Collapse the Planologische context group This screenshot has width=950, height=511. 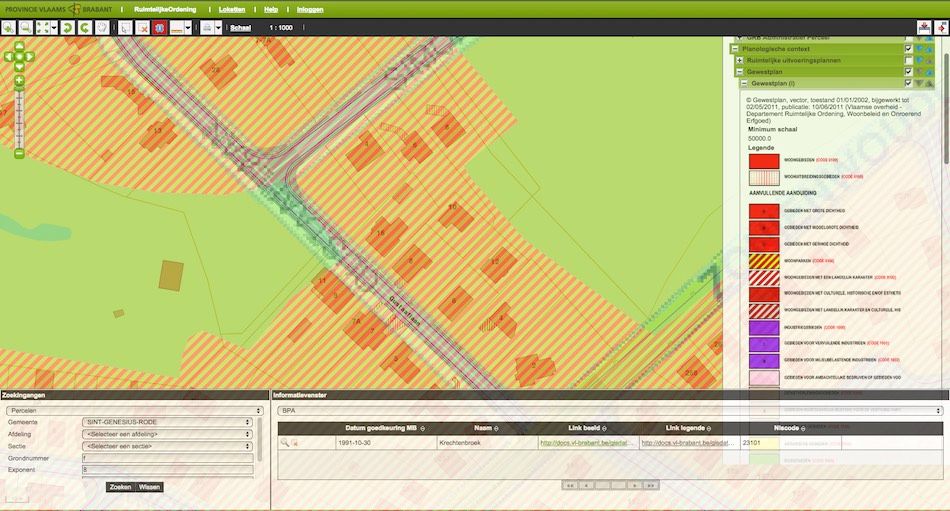click(735, 49)
